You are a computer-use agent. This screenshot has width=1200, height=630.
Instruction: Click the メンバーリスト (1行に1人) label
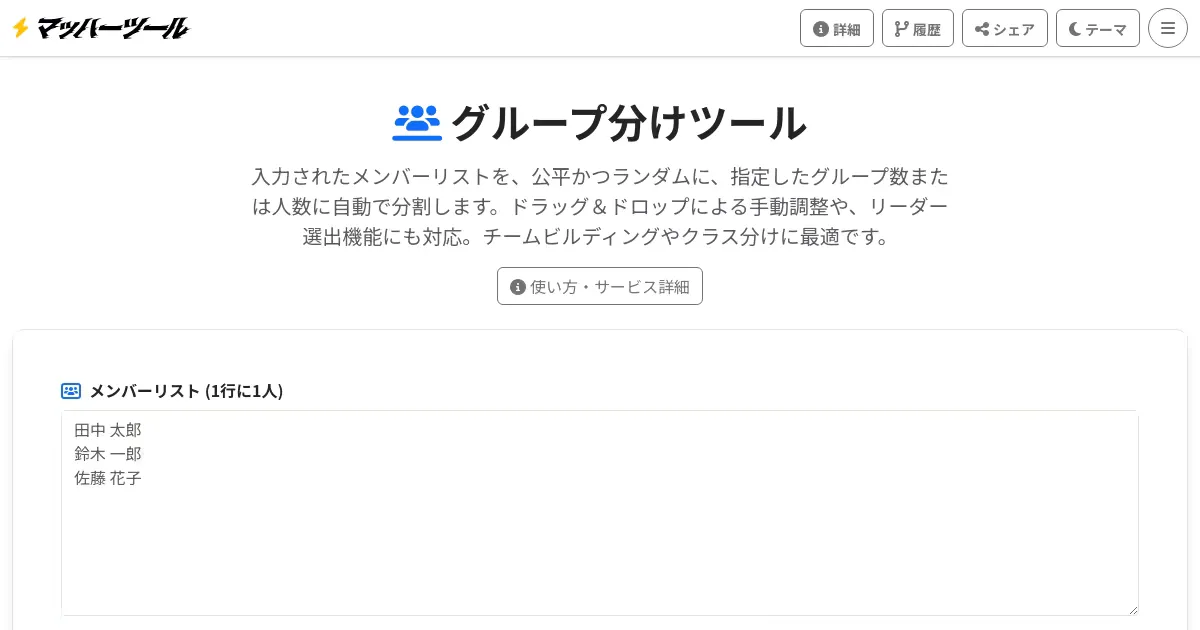tap(187, 391)
